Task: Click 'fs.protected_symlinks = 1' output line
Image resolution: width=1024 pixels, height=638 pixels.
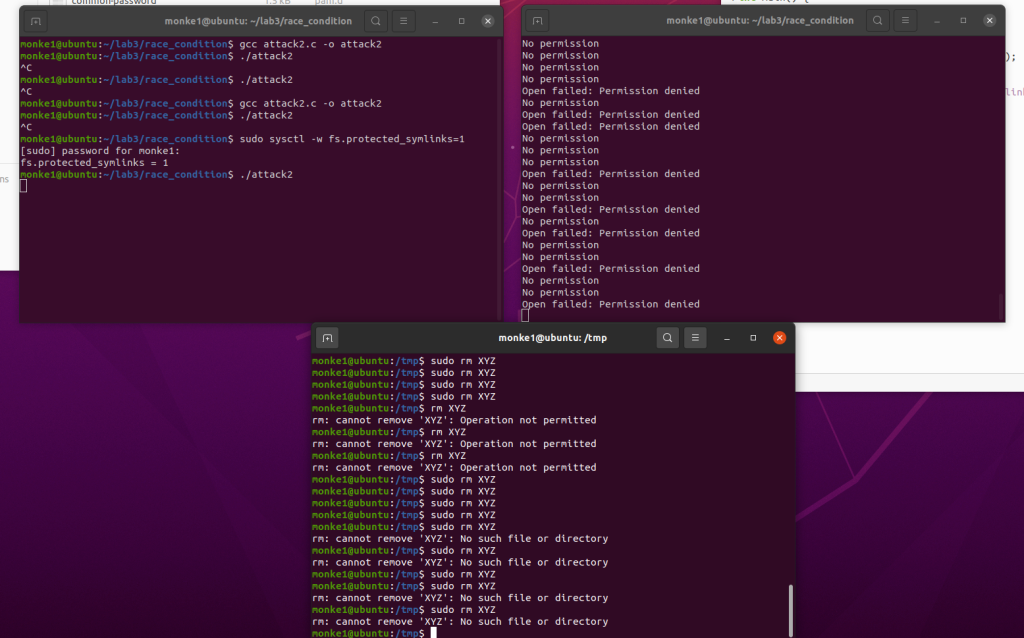Action: 94,163
